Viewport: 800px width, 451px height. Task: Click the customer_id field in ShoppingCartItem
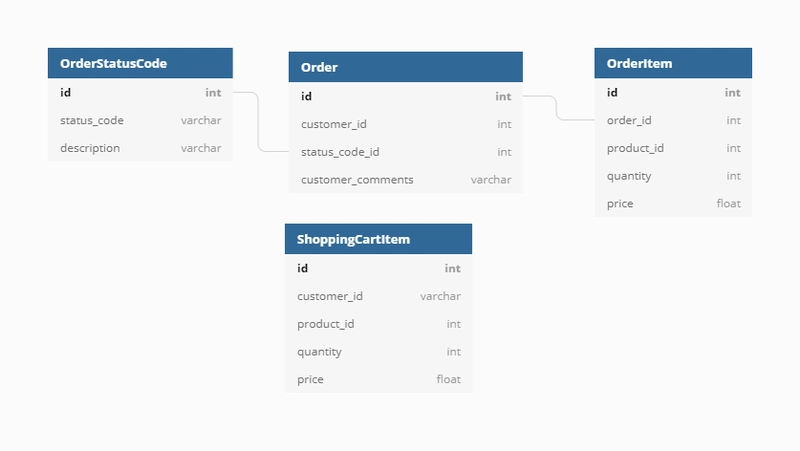tap(378, 296)
